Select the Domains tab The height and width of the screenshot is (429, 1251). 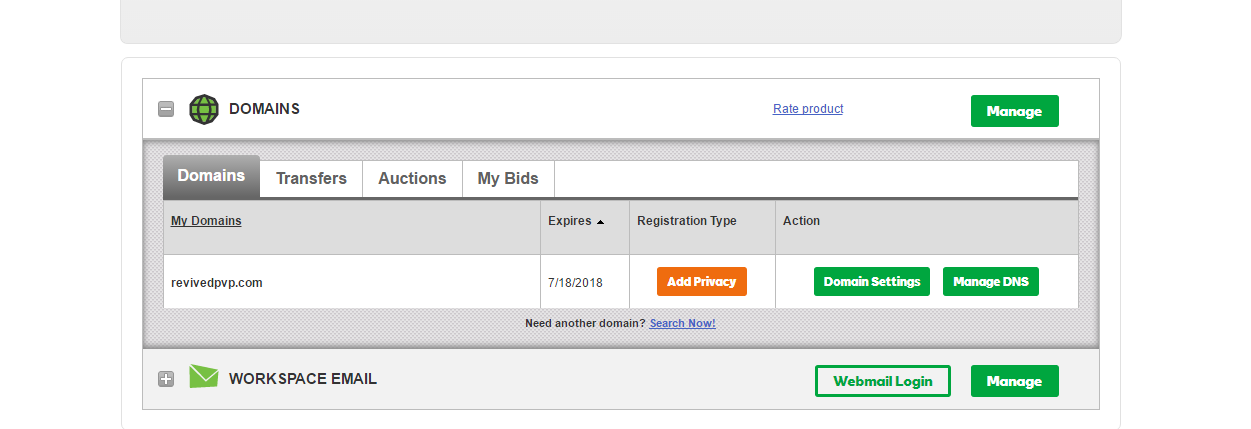click(211, 177)
